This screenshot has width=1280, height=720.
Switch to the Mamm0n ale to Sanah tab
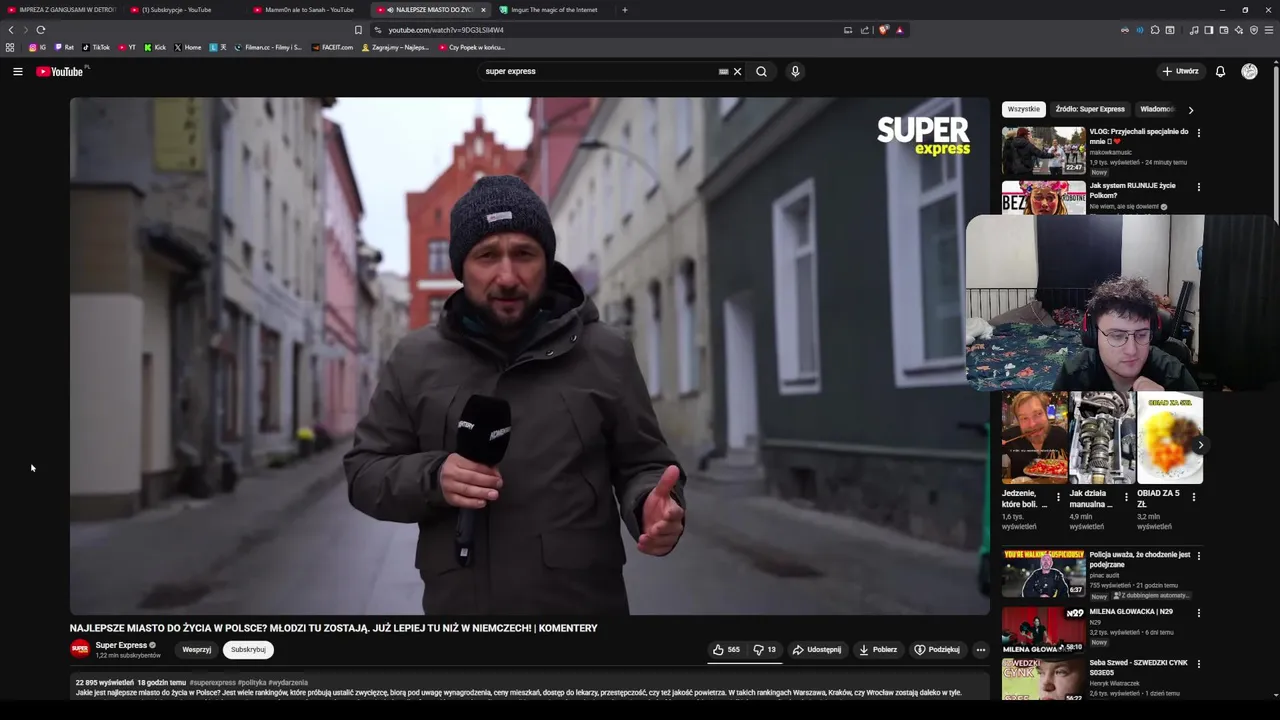[x=309, y=10]
